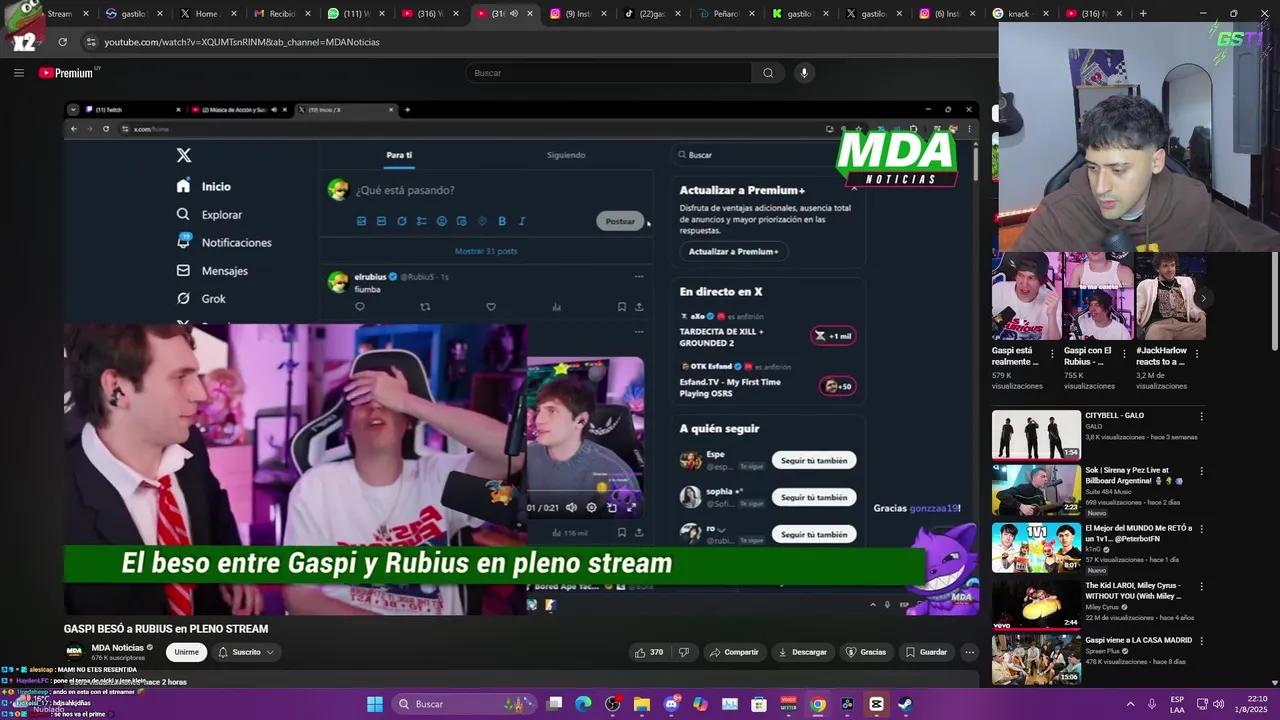
Task: Click the browser address bar URL
Action: click(x=242, y=42)
